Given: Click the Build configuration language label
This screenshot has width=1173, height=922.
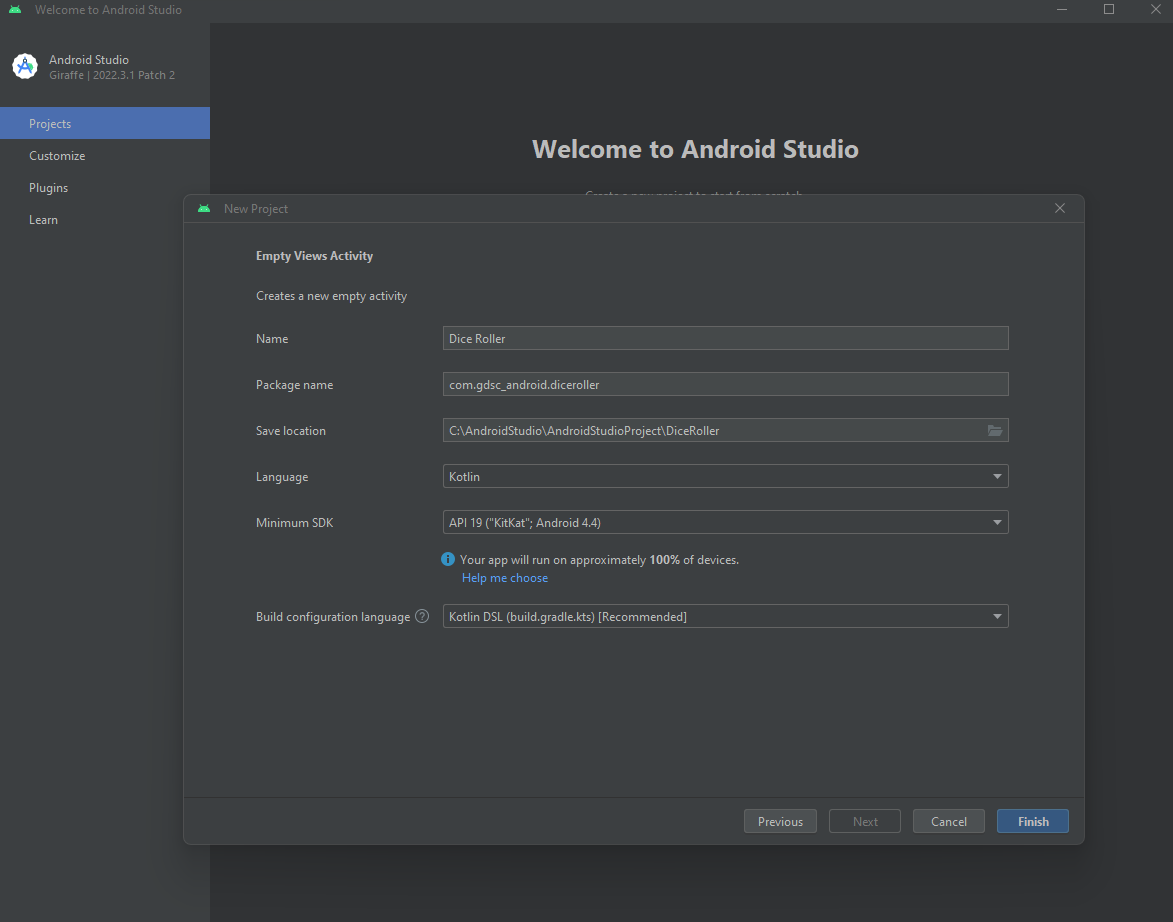Looking at the screenshot, I should 333,617.
